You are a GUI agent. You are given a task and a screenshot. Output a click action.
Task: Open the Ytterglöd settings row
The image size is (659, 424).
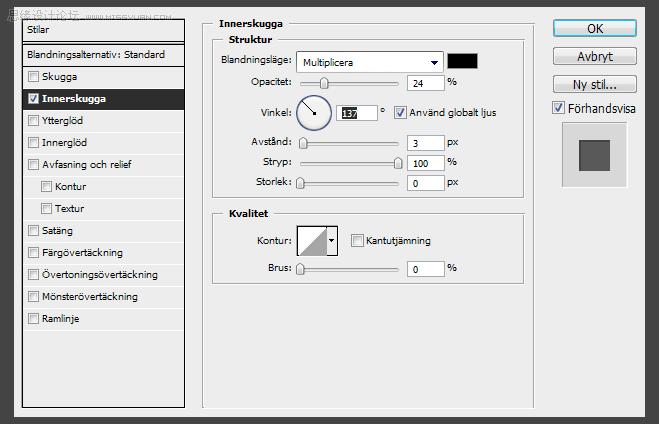[103, 121]
